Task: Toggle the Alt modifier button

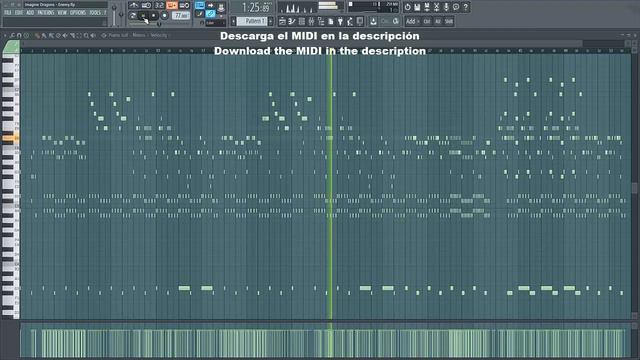Action: tap(438, 21)
